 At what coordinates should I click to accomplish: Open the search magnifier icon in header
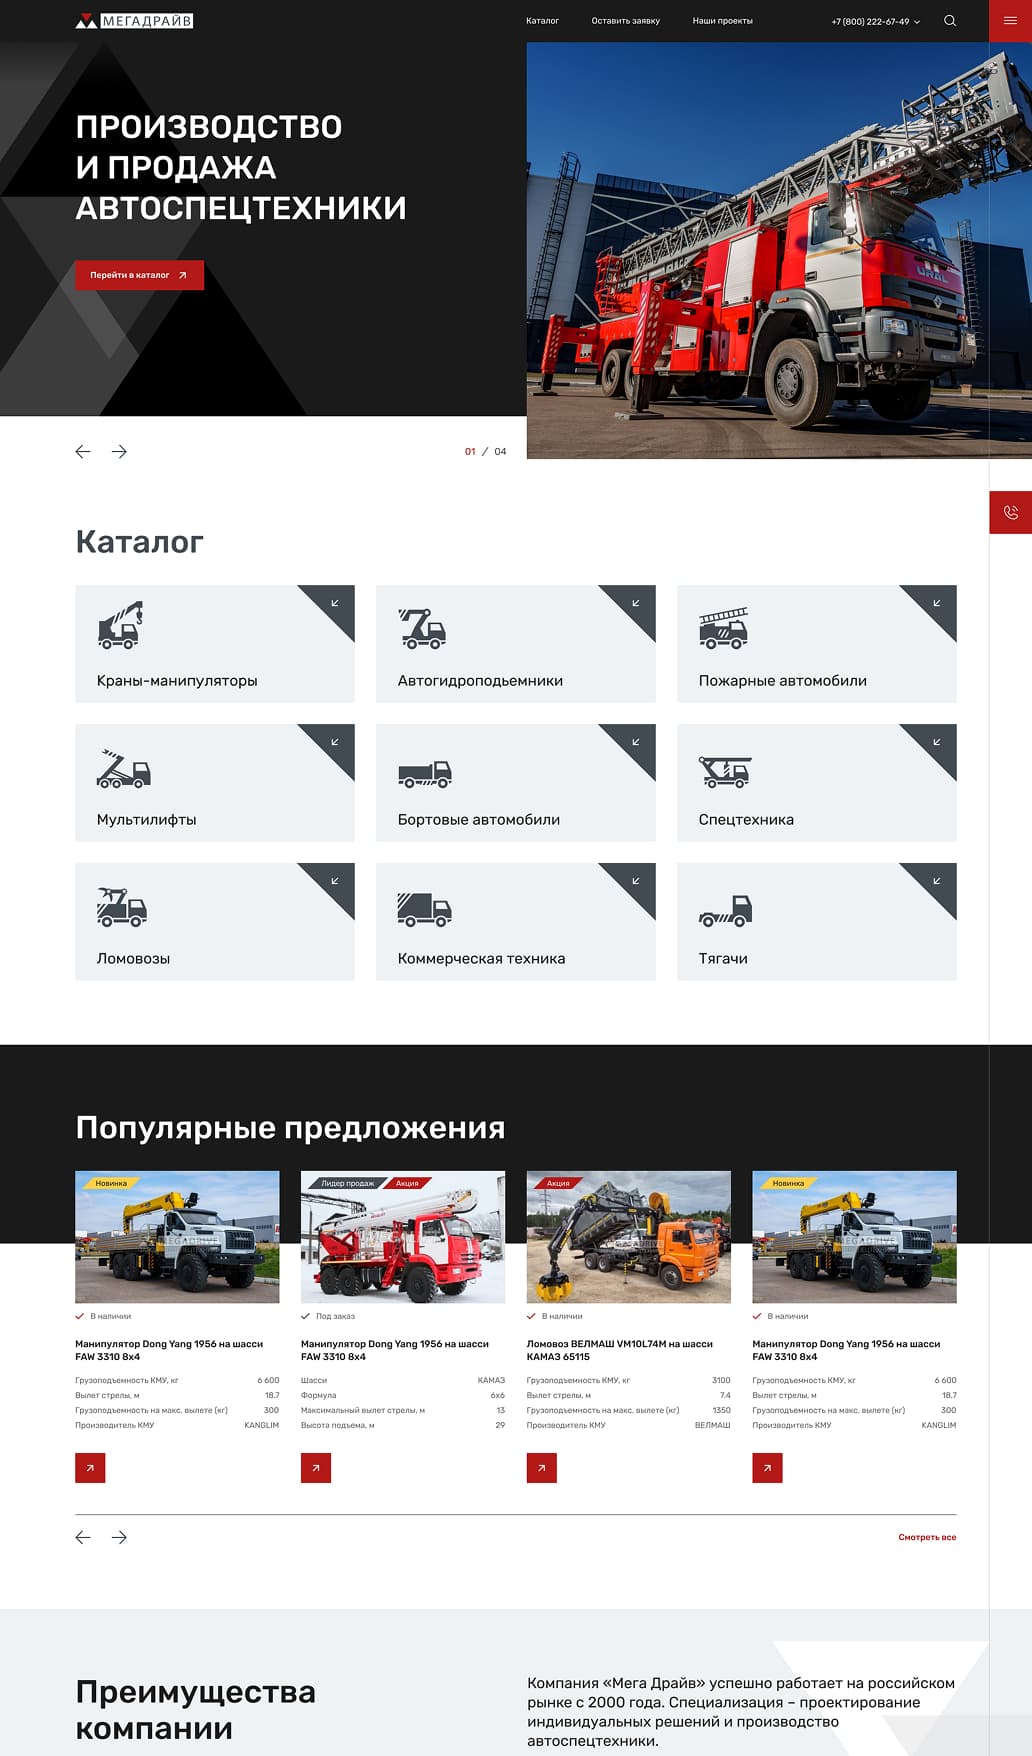pos(950,21)
